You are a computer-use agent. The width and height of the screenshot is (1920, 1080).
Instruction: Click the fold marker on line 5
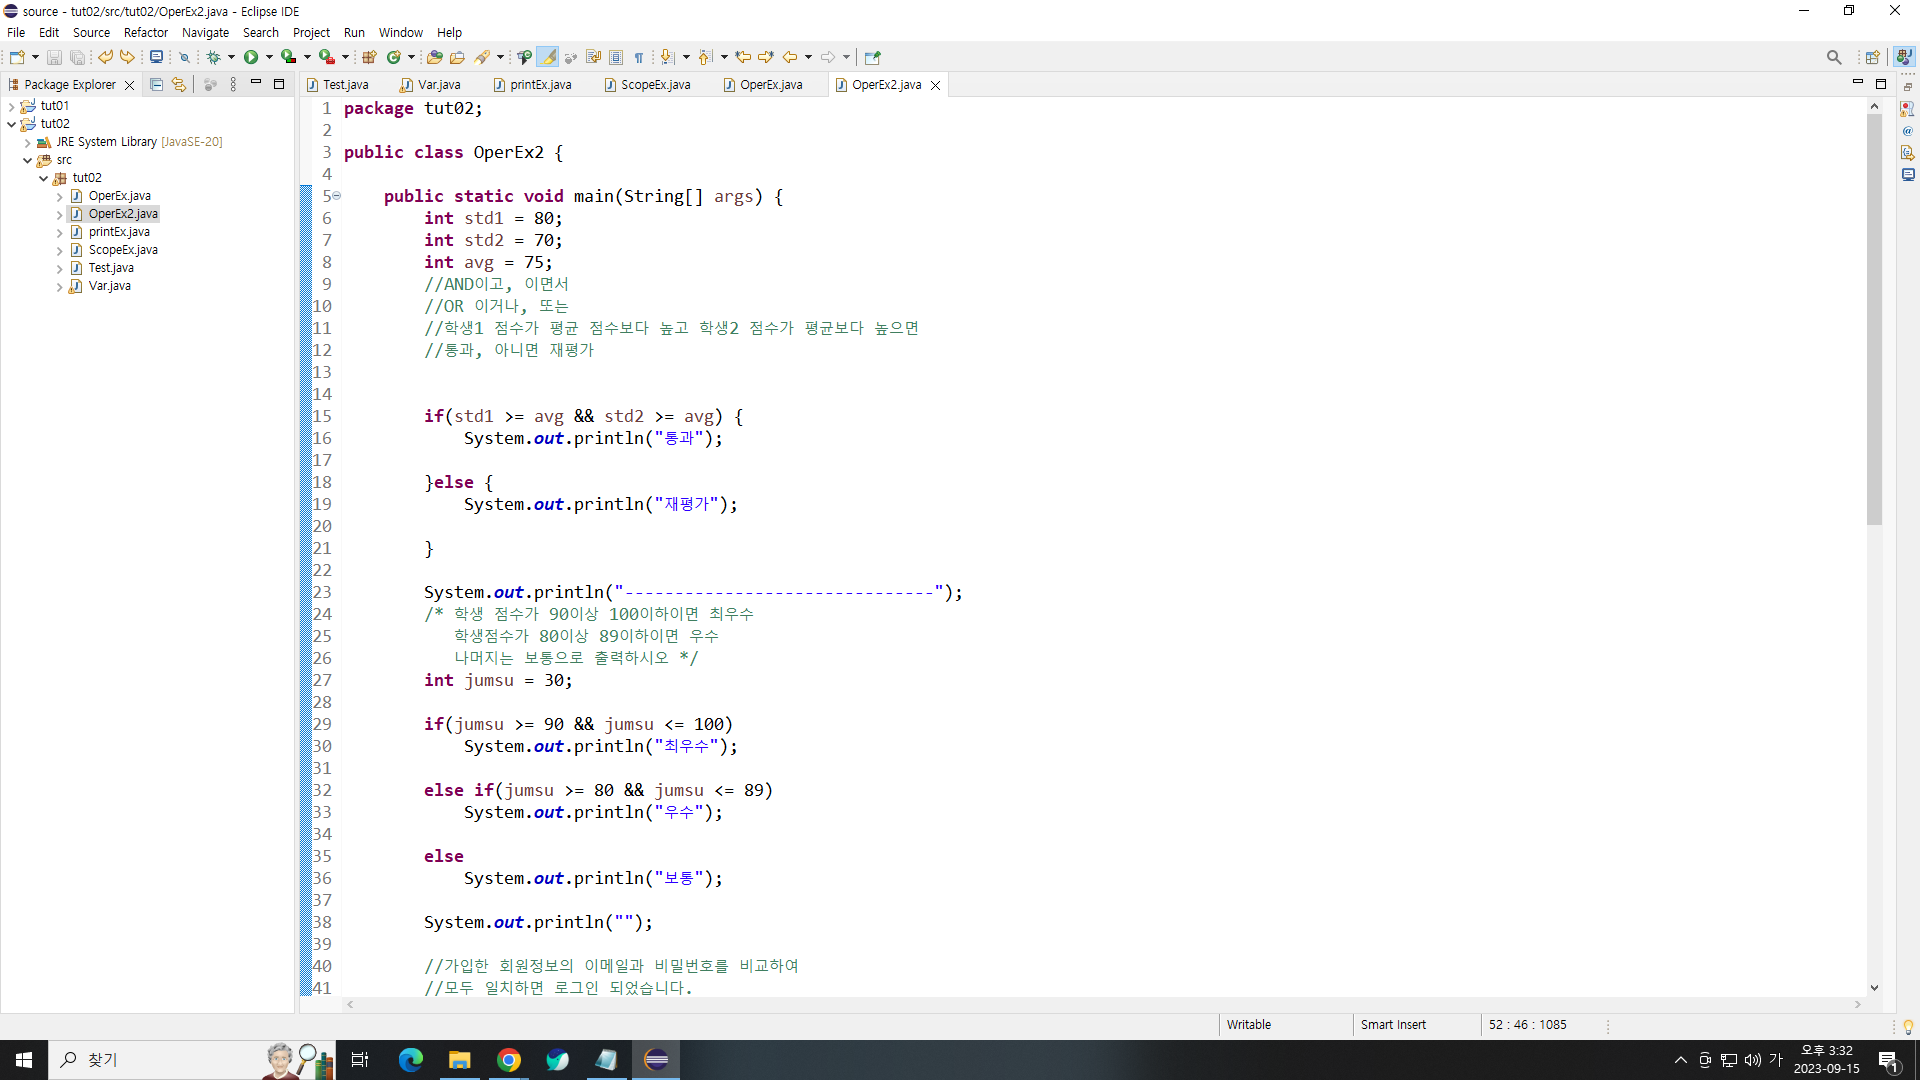click(337, 196)
